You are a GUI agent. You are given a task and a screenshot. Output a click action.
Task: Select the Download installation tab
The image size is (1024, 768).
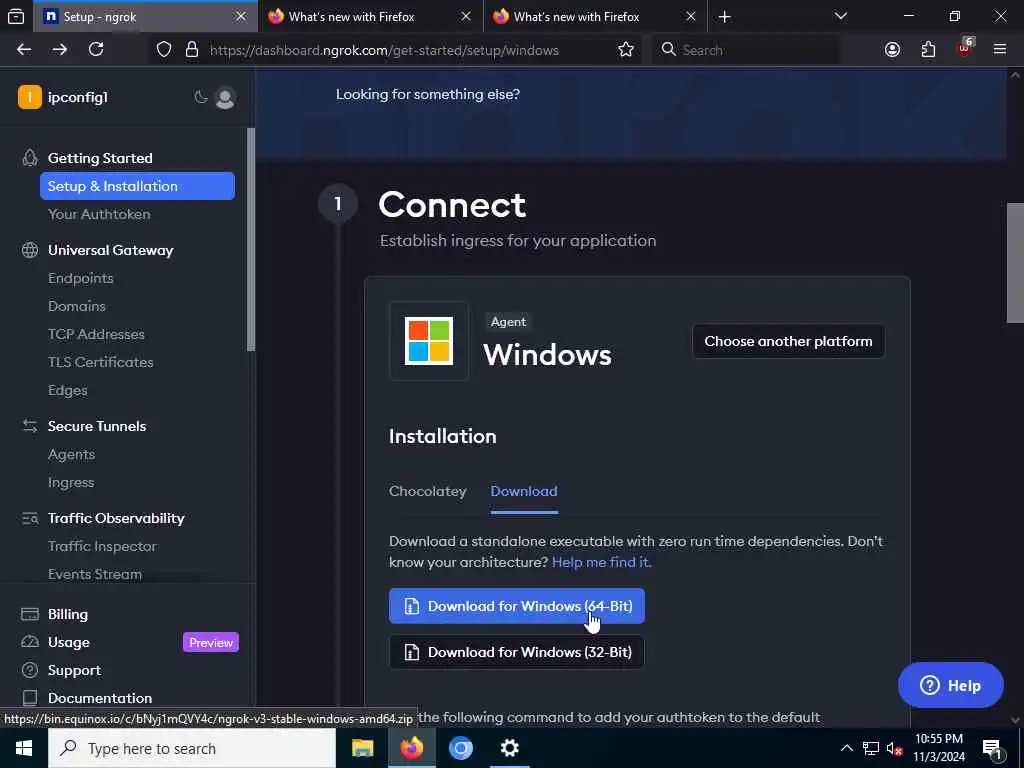524,491
